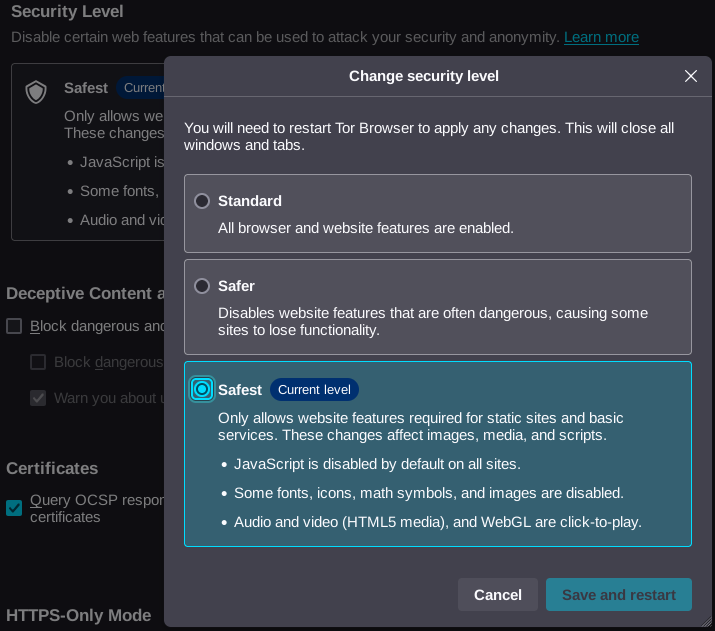The height and width of the screenshot is (631, 715).
Task: Click the Cancel button
Action: tap(497, 595)
